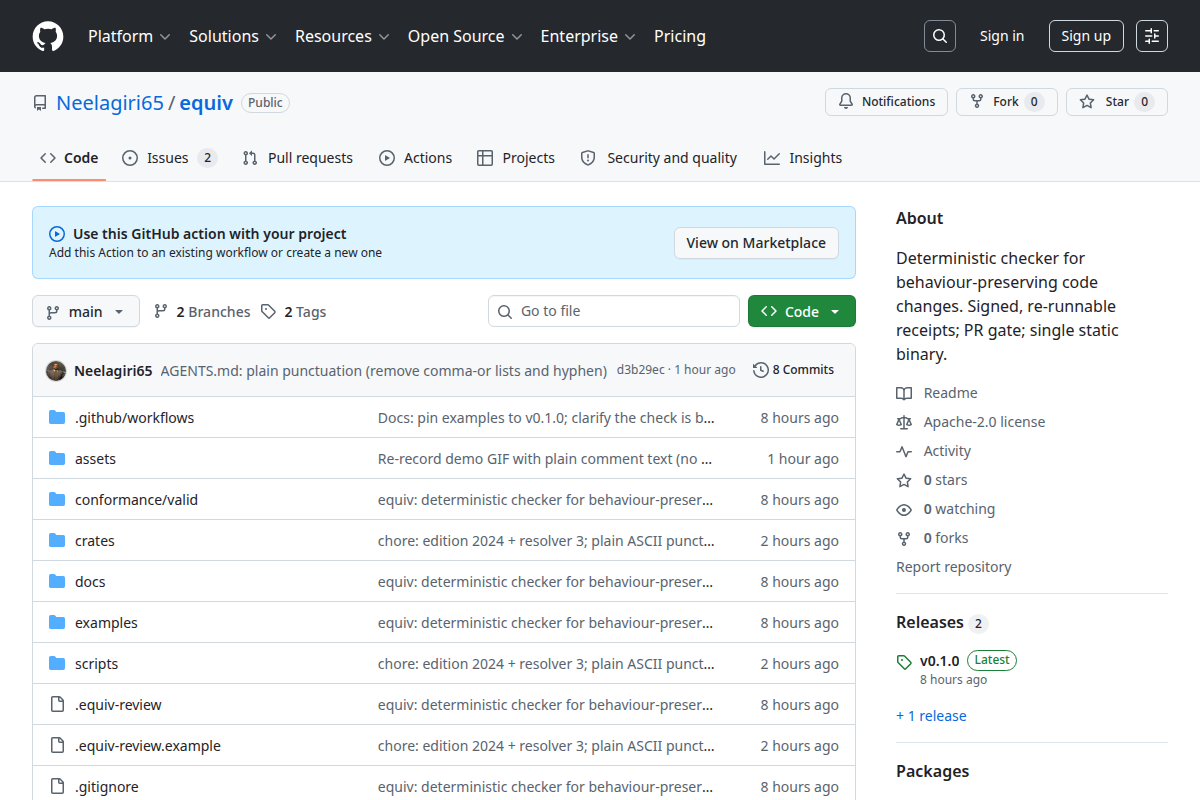Click the pulse icon beside Activity

pyautogui.click(x=904, y=451)
